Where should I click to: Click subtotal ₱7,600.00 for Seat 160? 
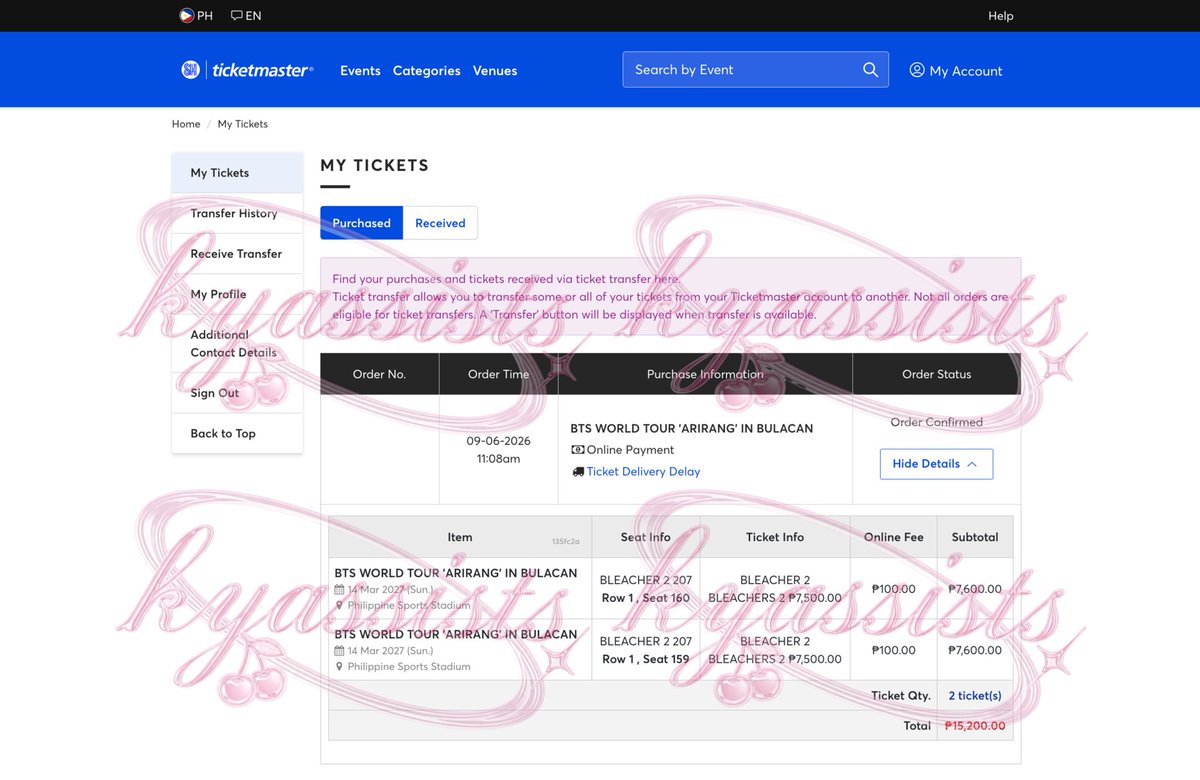click(975, 589)
